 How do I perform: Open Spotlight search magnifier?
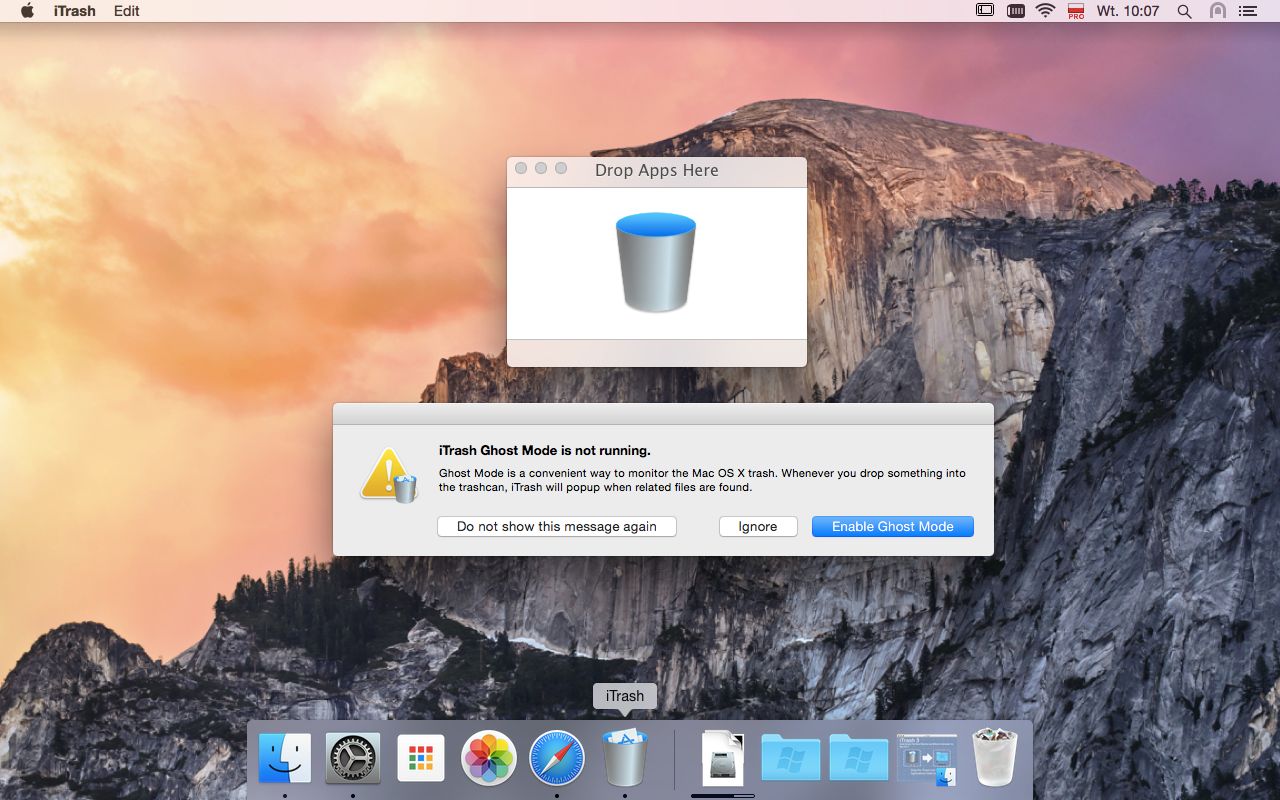click(1185, 11)
